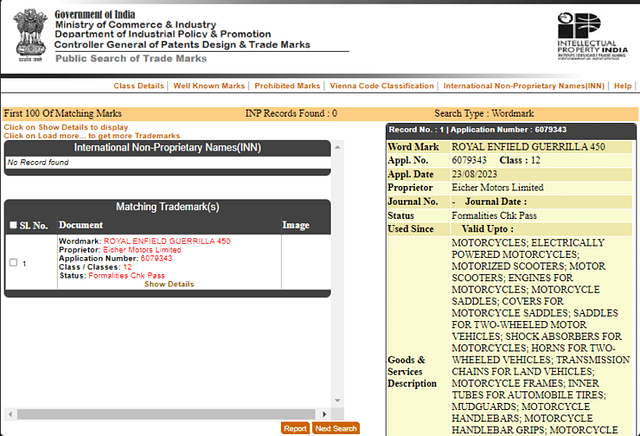The width and height of the screenshot is (640, 436).
Task: Click the Document column header
Action: pos(81,225)
